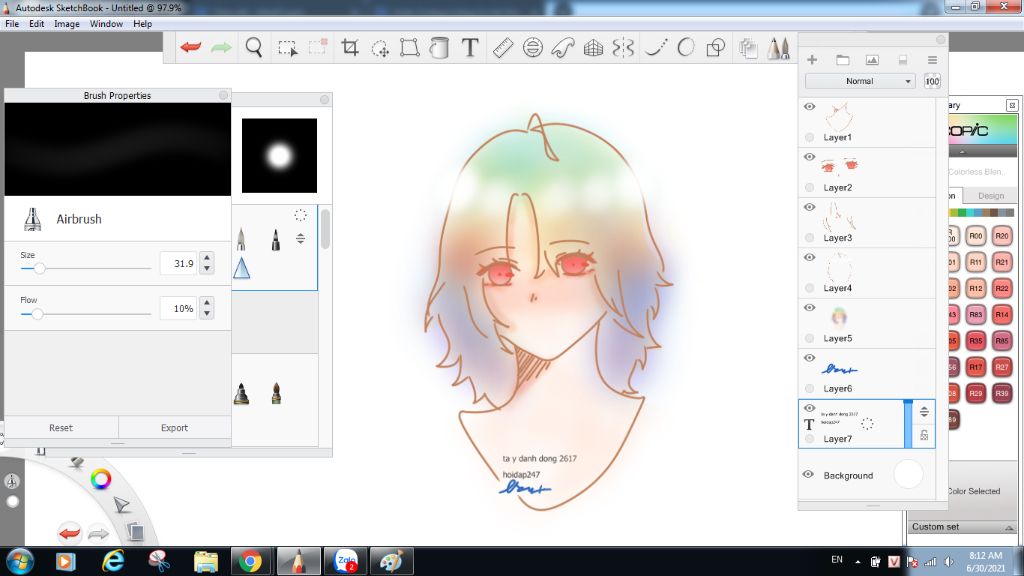Image resolution: width=1024 pixels, height=576 pixels.
Task: Click the Reset button in Brush Properties
Action: (x=61, y=428)
